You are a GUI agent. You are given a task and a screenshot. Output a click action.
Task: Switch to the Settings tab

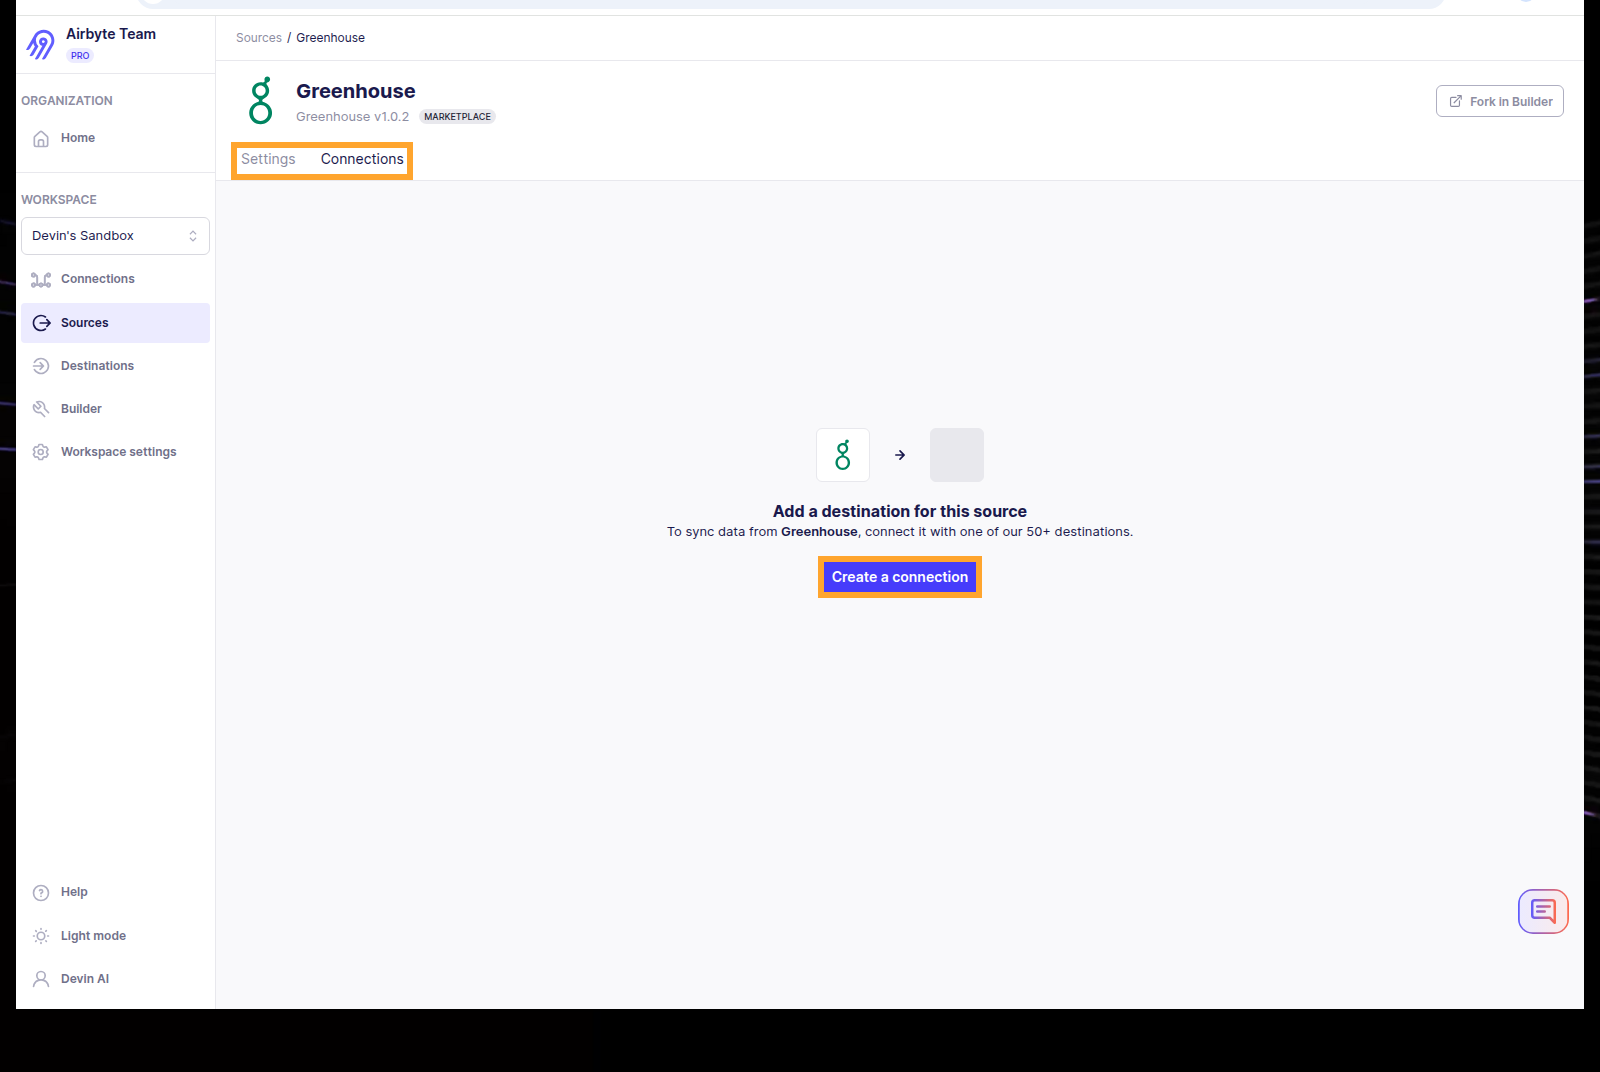tap(268, 159)
